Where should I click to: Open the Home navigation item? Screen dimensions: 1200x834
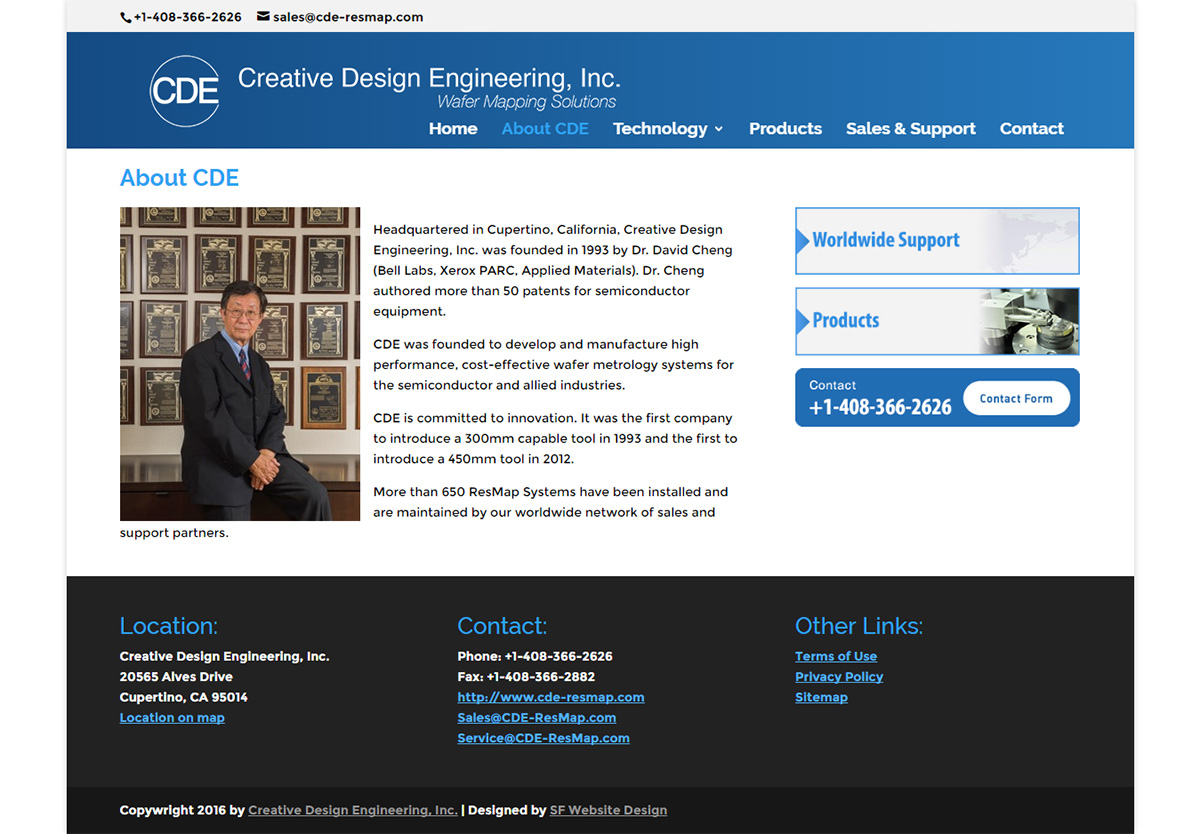coord(453,128)
